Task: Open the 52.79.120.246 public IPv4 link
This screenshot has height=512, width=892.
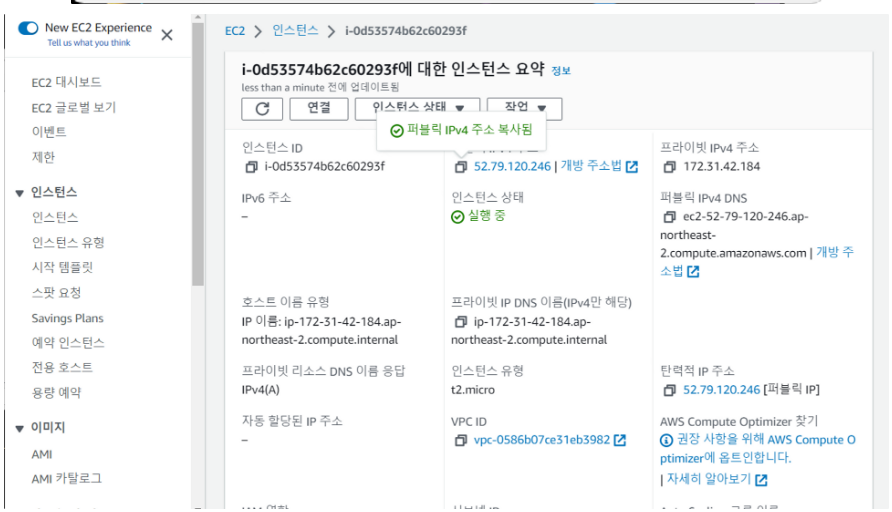Action: point(512,167)
